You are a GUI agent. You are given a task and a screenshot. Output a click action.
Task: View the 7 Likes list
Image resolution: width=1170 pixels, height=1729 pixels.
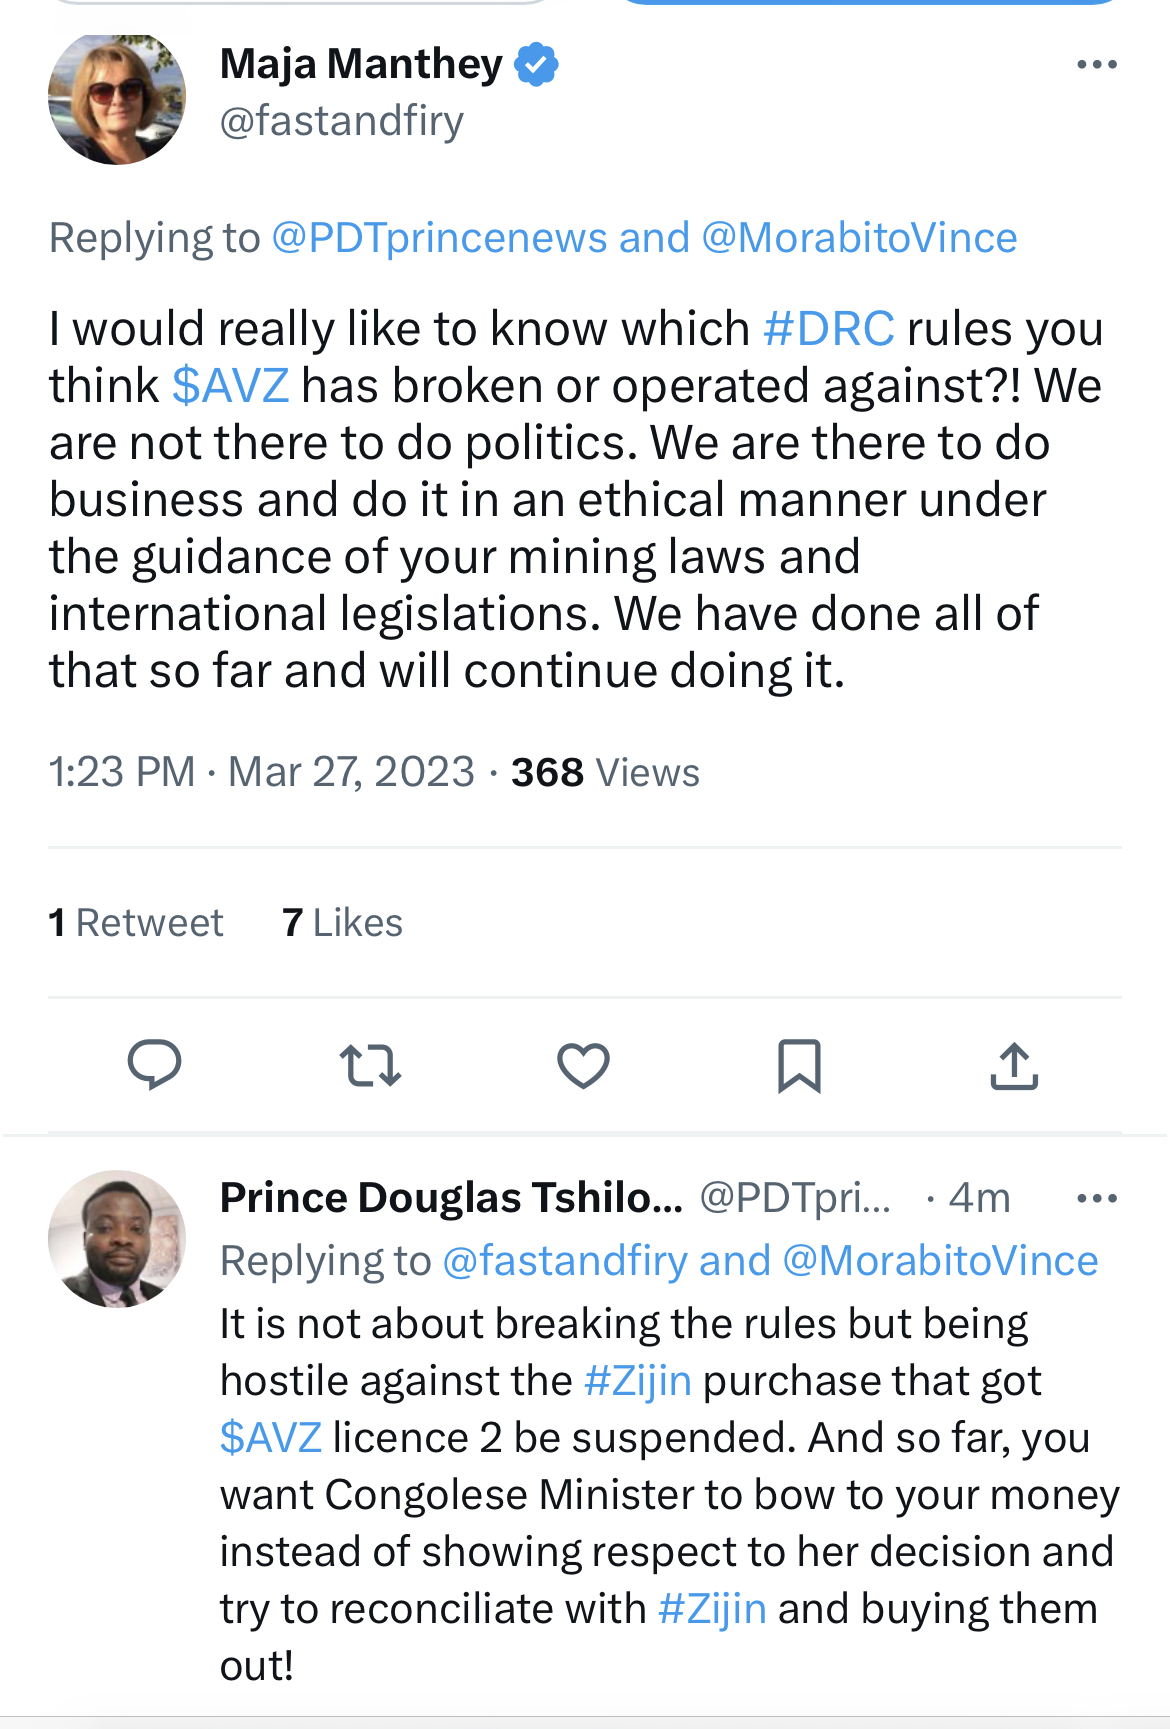pyautogui.click(x=342, y=923)
